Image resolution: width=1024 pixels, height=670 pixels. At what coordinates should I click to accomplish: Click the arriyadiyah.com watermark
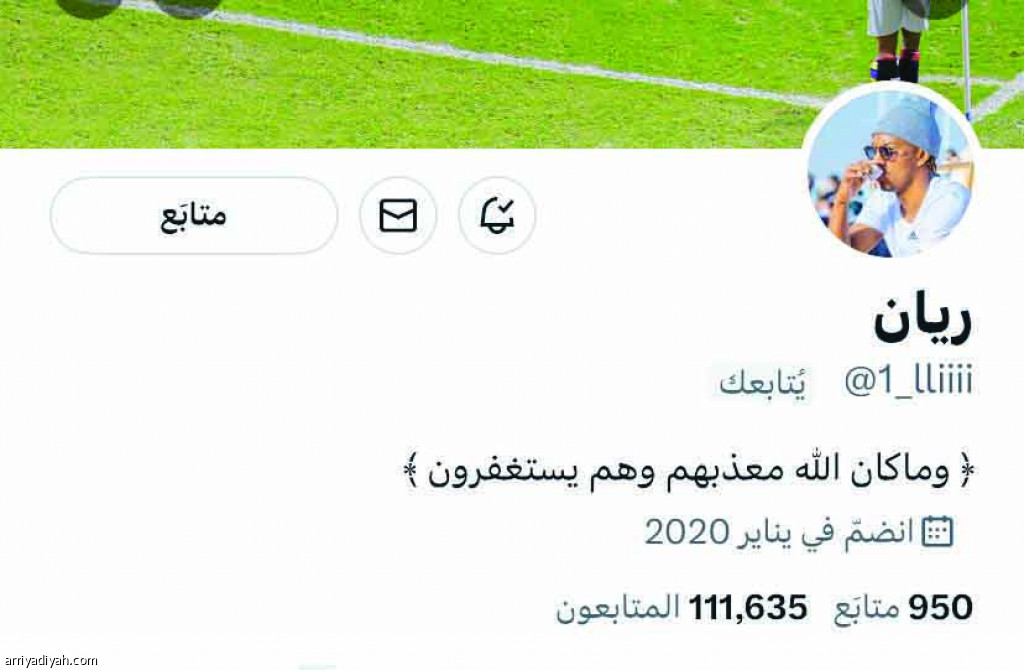tap(50, 660)
